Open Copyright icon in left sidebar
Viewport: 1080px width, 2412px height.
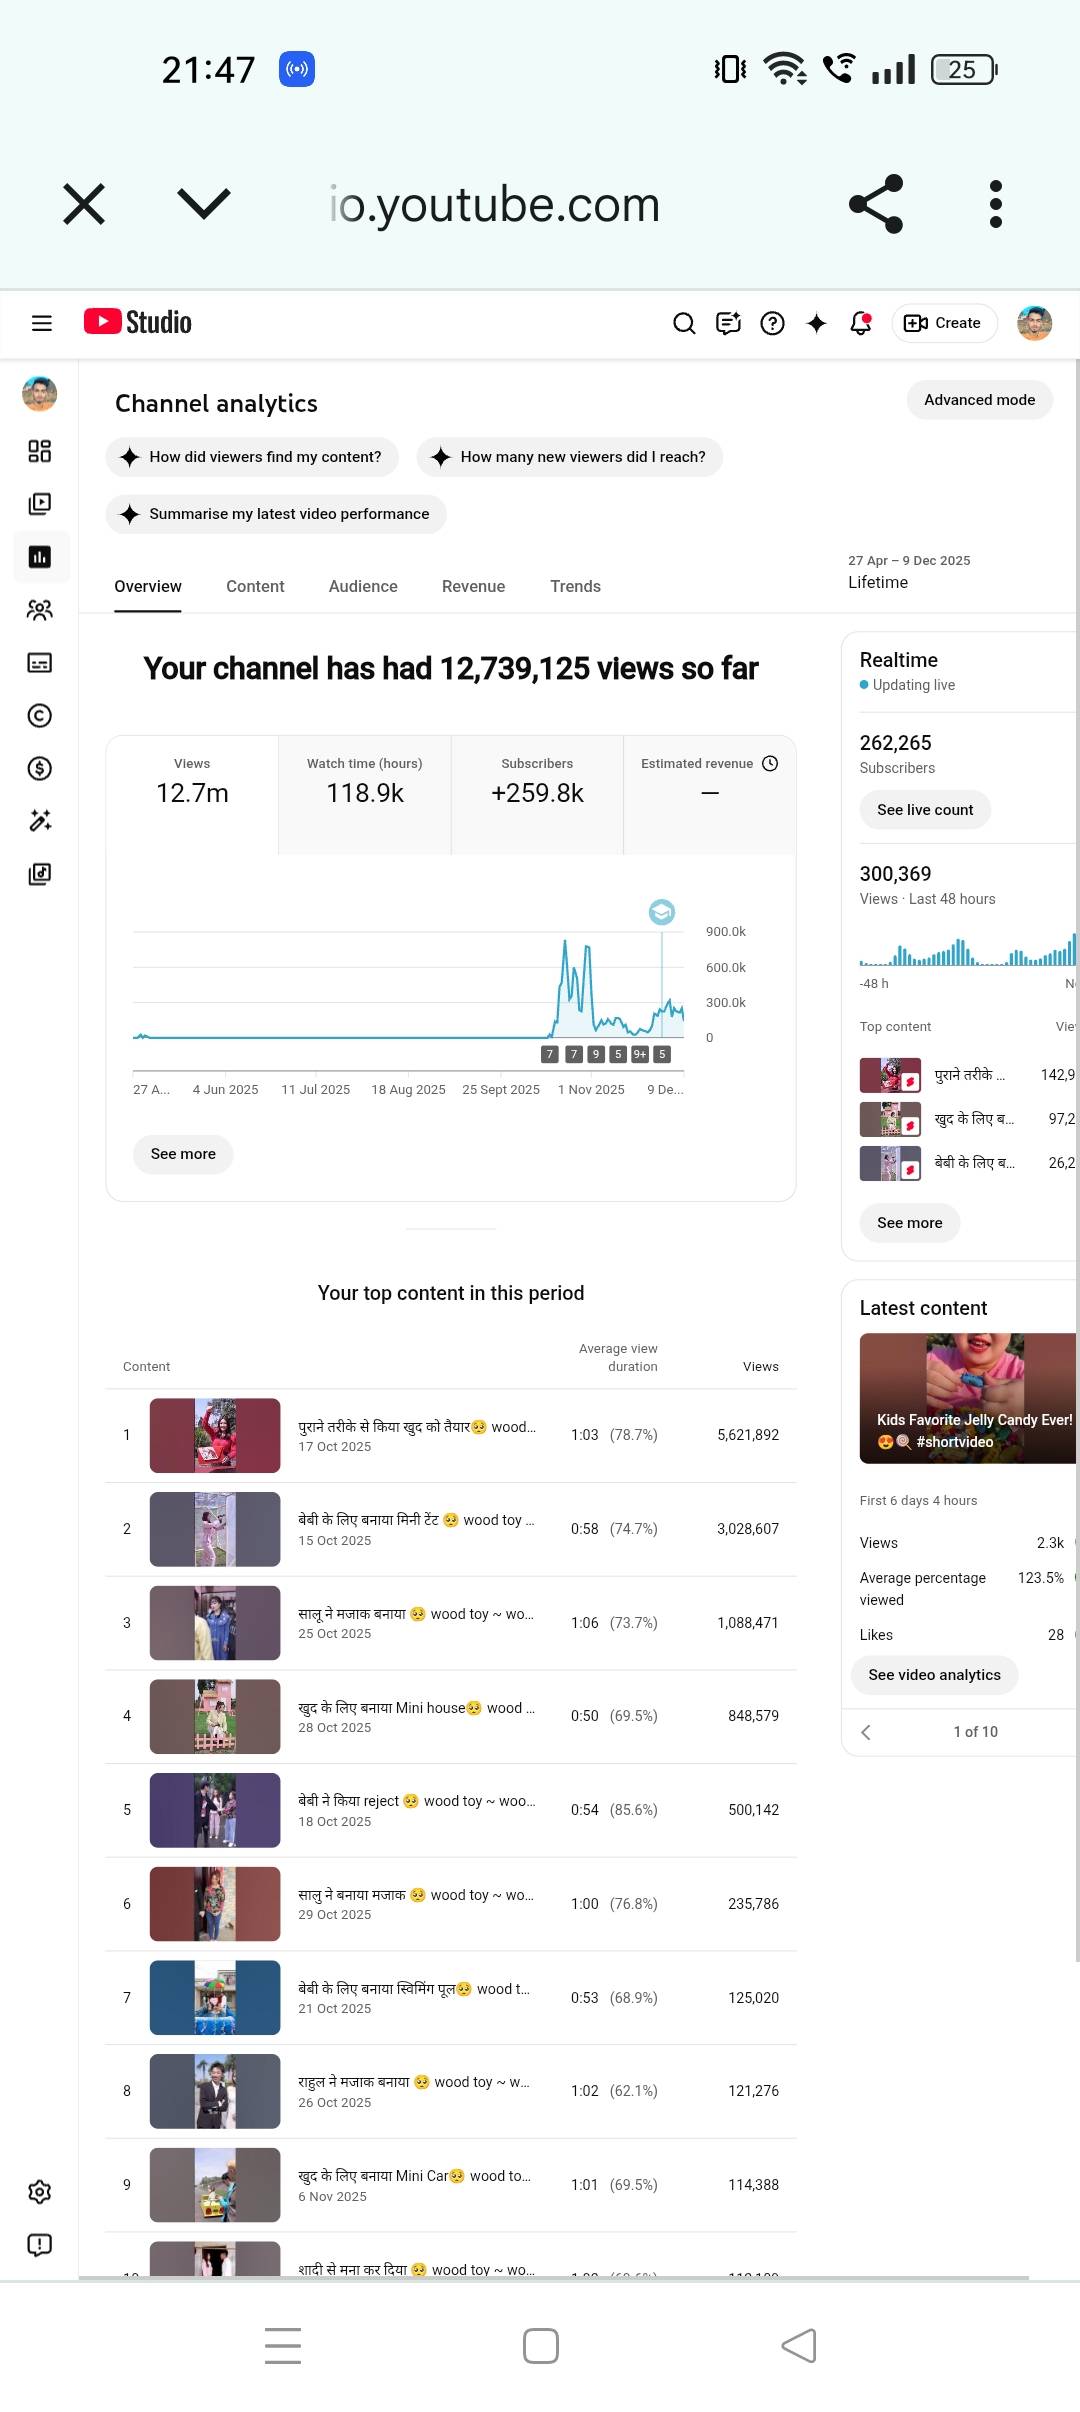40,716
